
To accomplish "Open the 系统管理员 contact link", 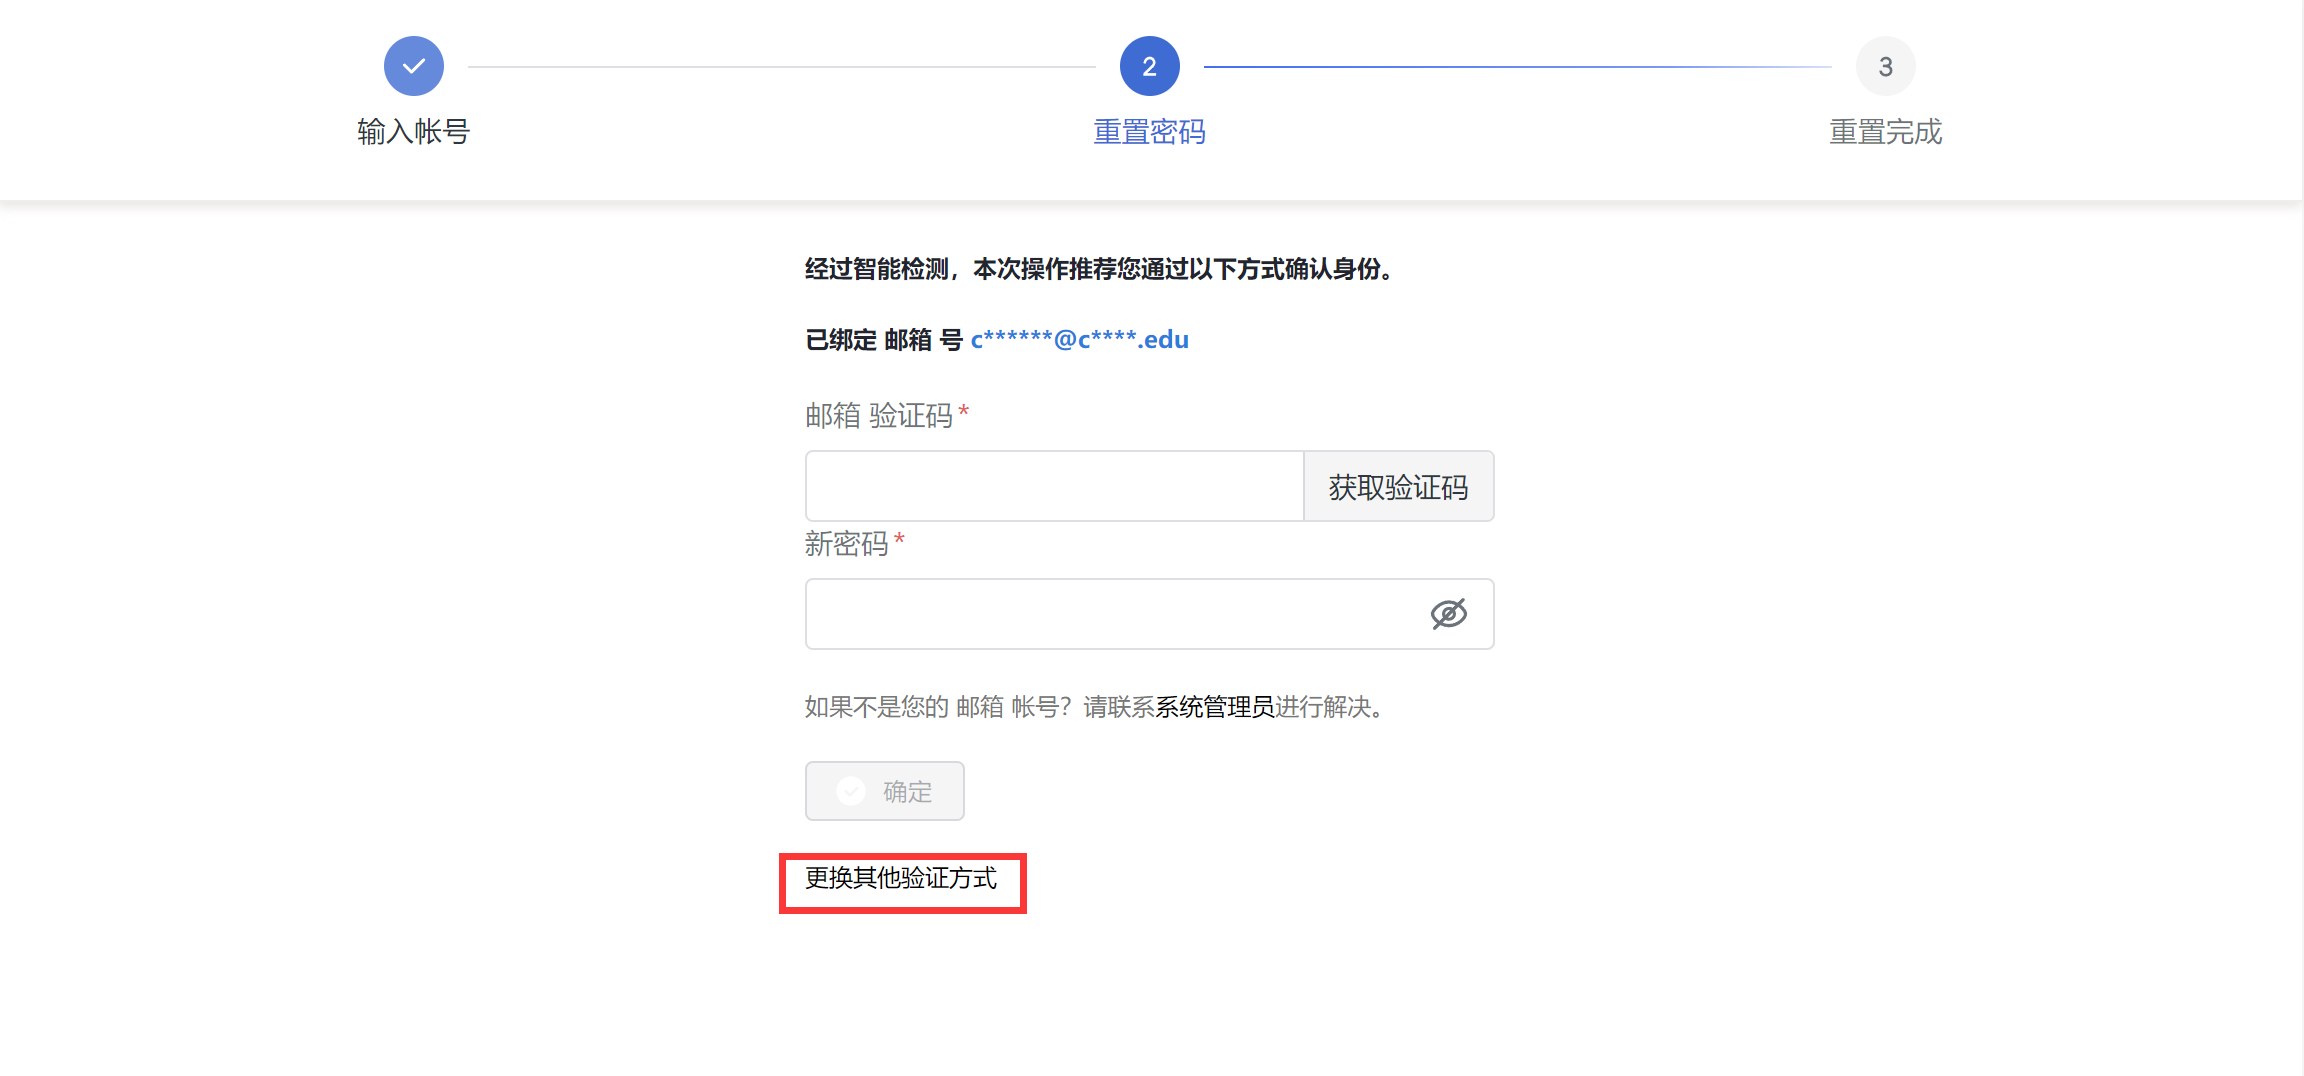I will coord(1214,707).
